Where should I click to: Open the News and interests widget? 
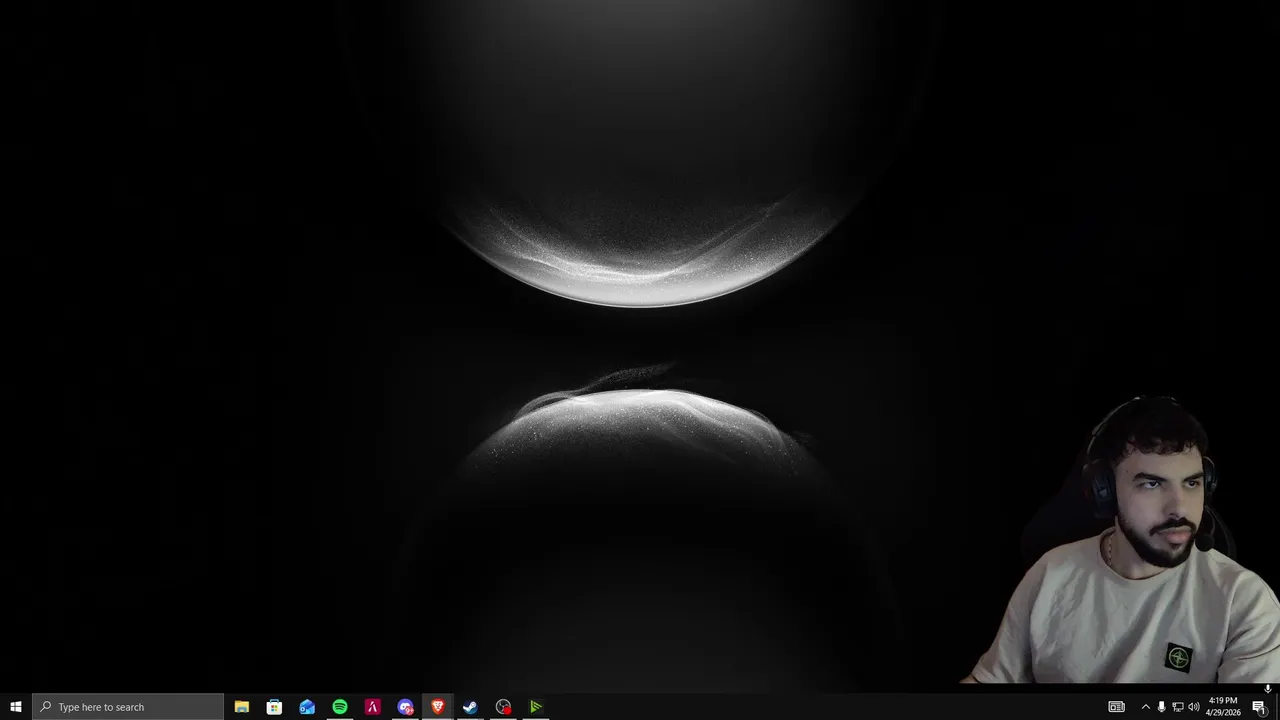click(1117, 707)
